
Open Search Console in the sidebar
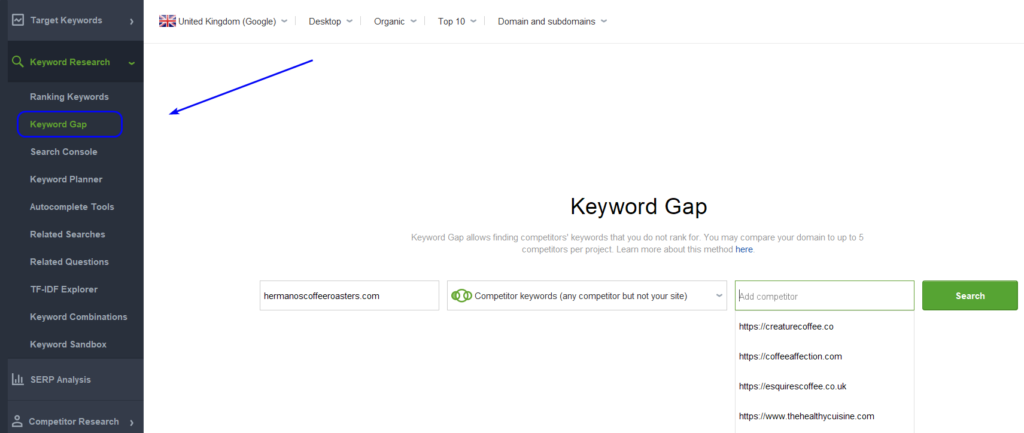(63, 152)
